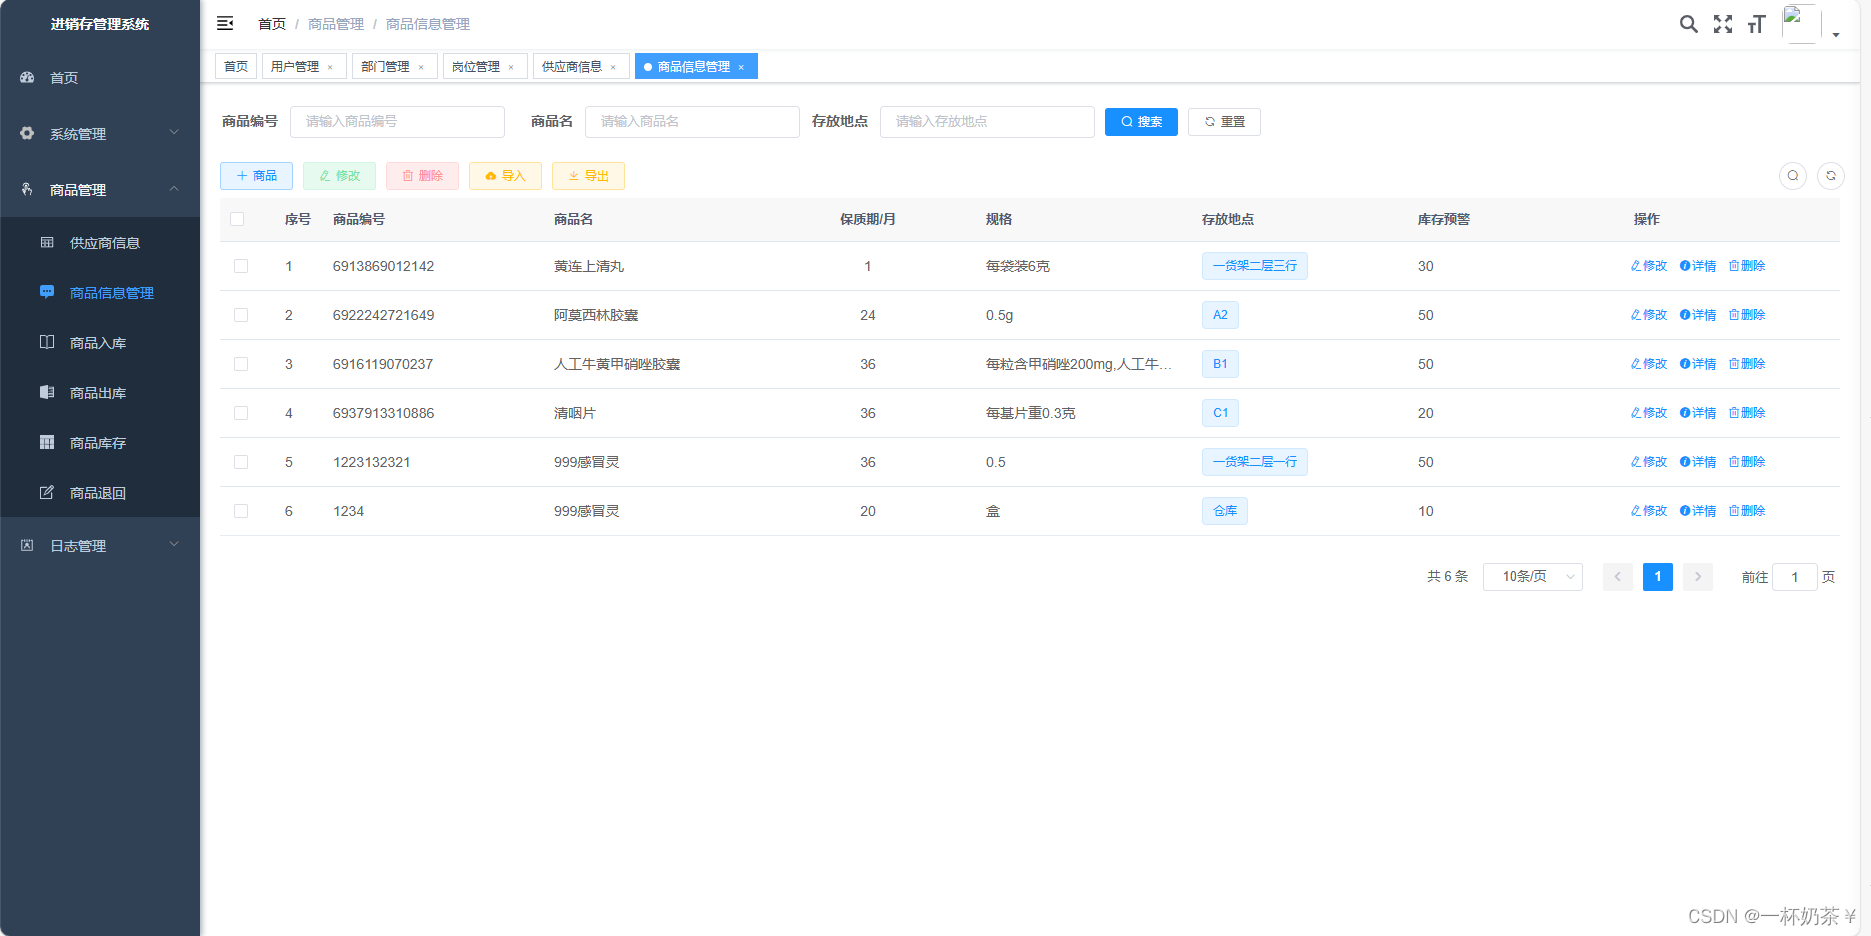Edit 黄连上清丸 via 修改 link
Image resolution: width=1871 pixels, height=936 pixels.
(1649, 266)
